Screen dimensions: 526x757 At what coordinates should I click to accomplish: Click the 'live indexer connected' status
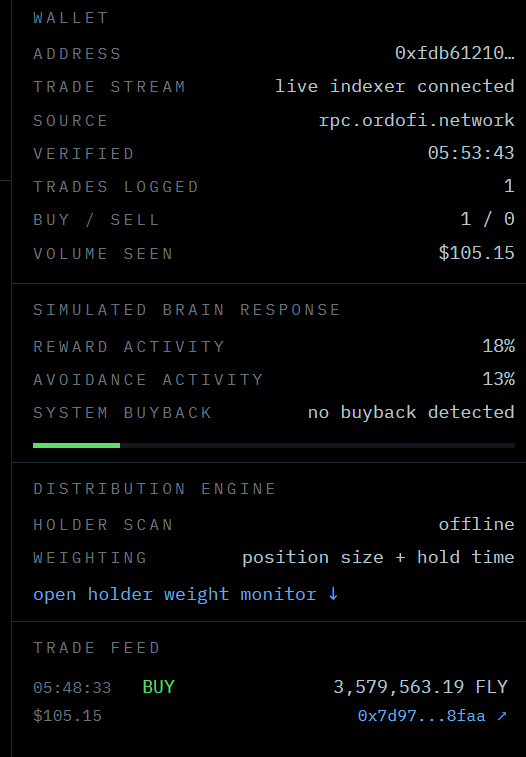[395, 86]
